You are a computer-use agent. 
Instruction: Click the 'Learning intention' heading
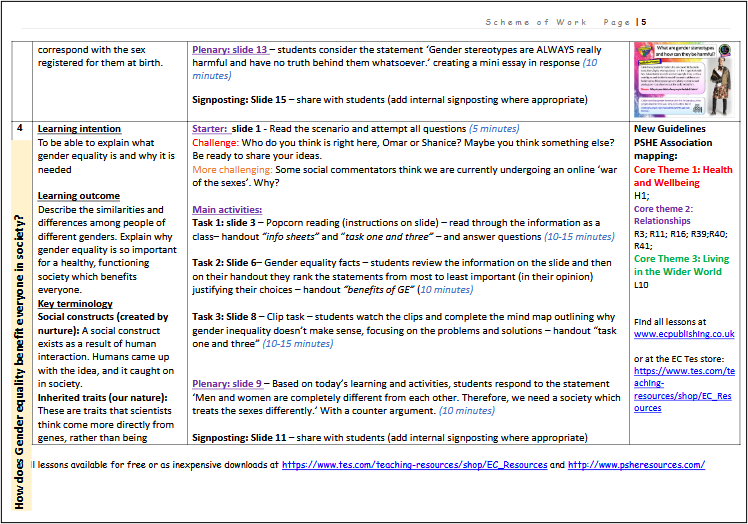click(79, 129)
